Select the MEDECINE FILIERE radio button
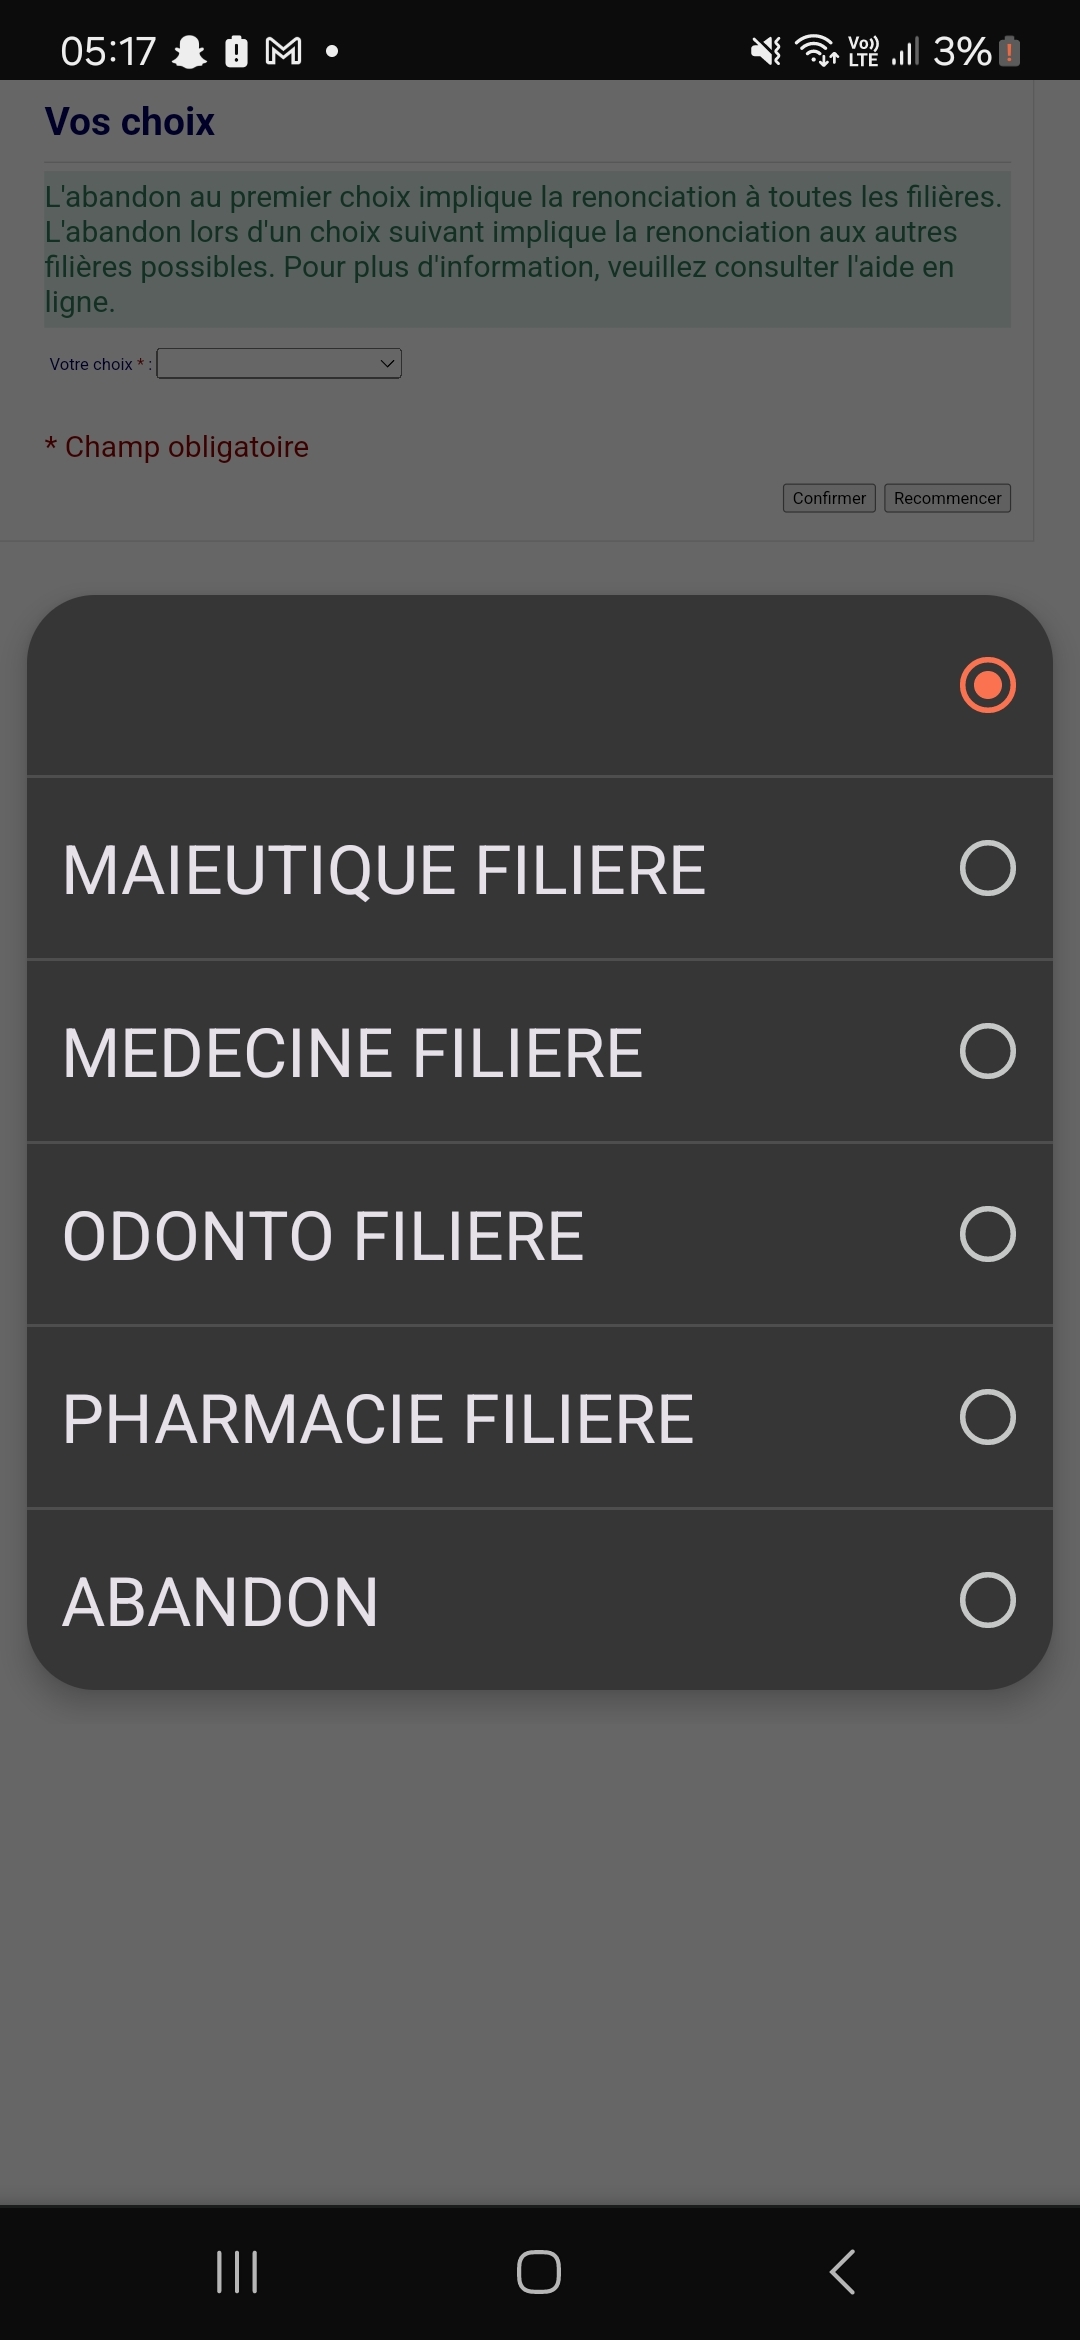This screenshot has width=1080, height=2340. [x=987, y=1051]
